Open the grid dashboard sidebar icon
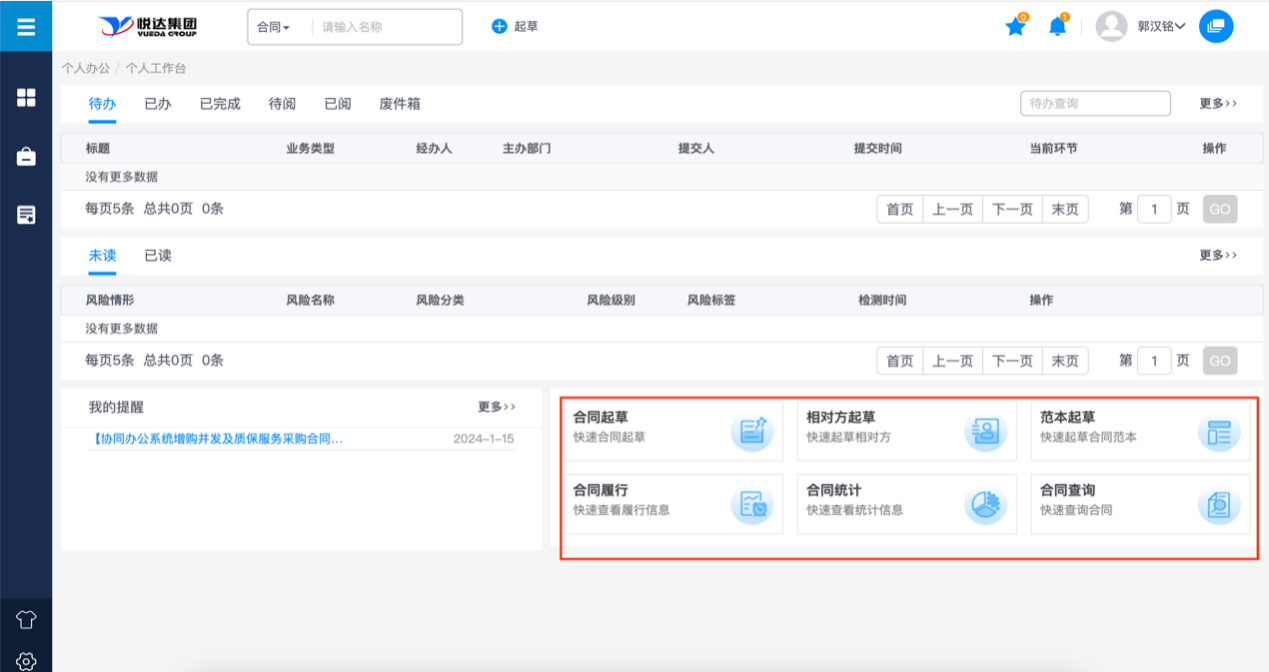 (x=26, y=97)
